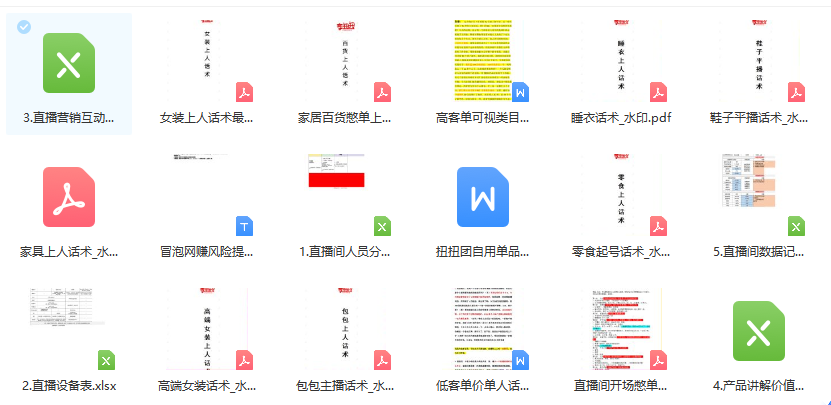Click the file name 高客单可视类目...
This screenshot has width=831, height=405.
point(483,118)
